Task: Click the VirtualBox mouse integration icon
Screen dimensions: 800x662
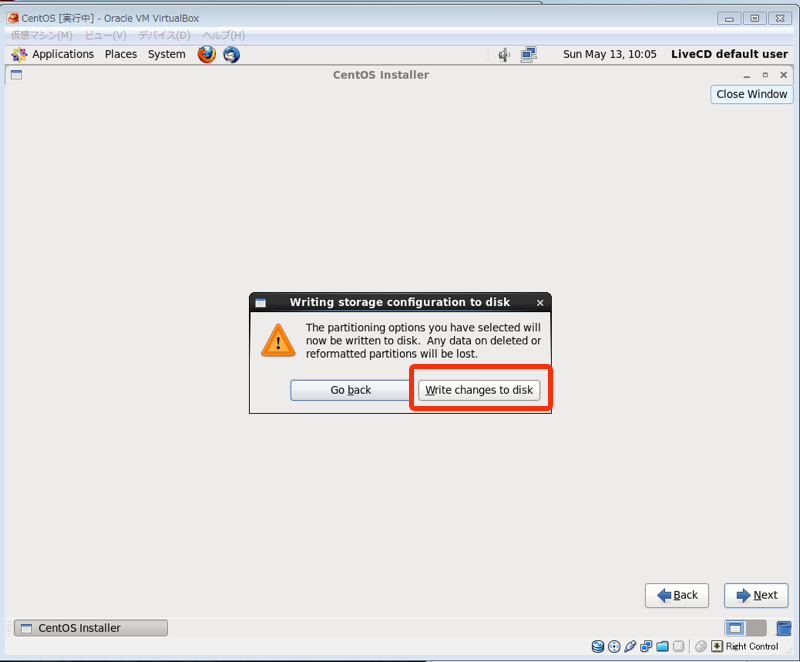Action: click(701, 646)
